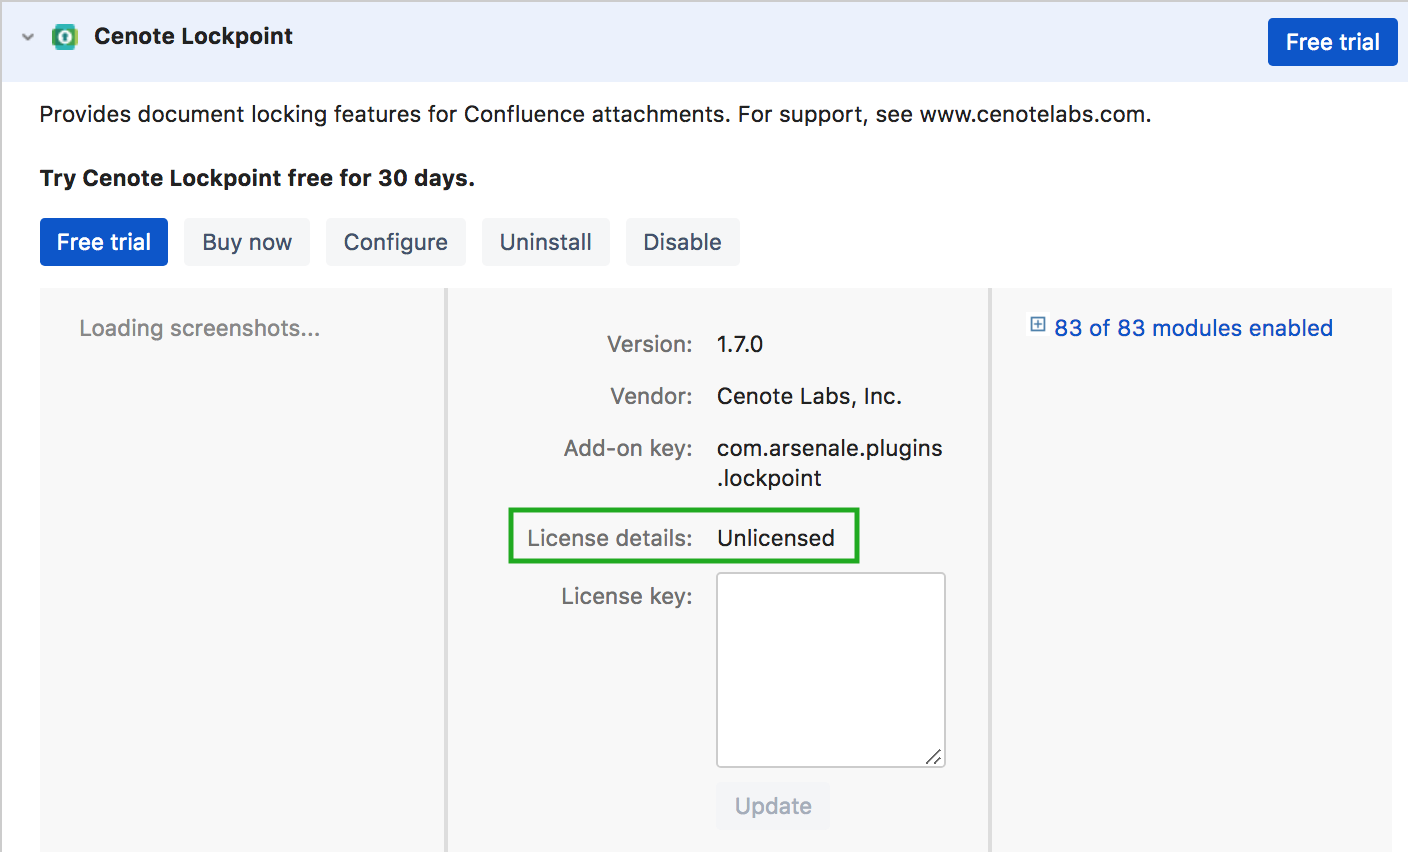
Task: Click the Cenote Labs, Inc. vendor name
Action: [809, 396]
